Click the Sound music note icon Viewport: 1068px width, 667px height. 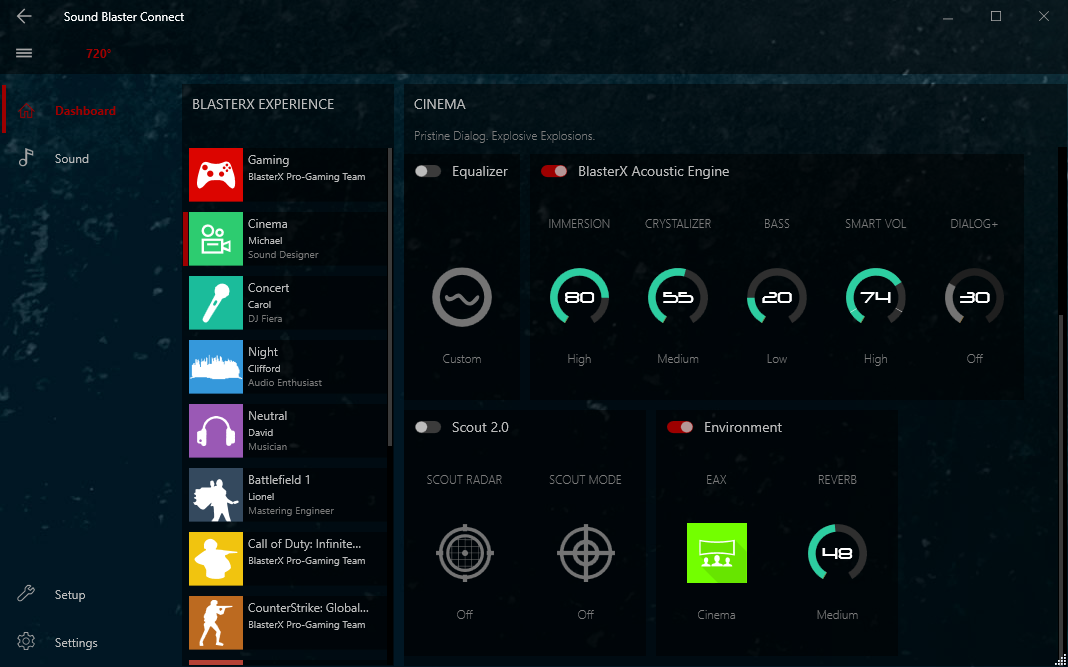(26, 158)
